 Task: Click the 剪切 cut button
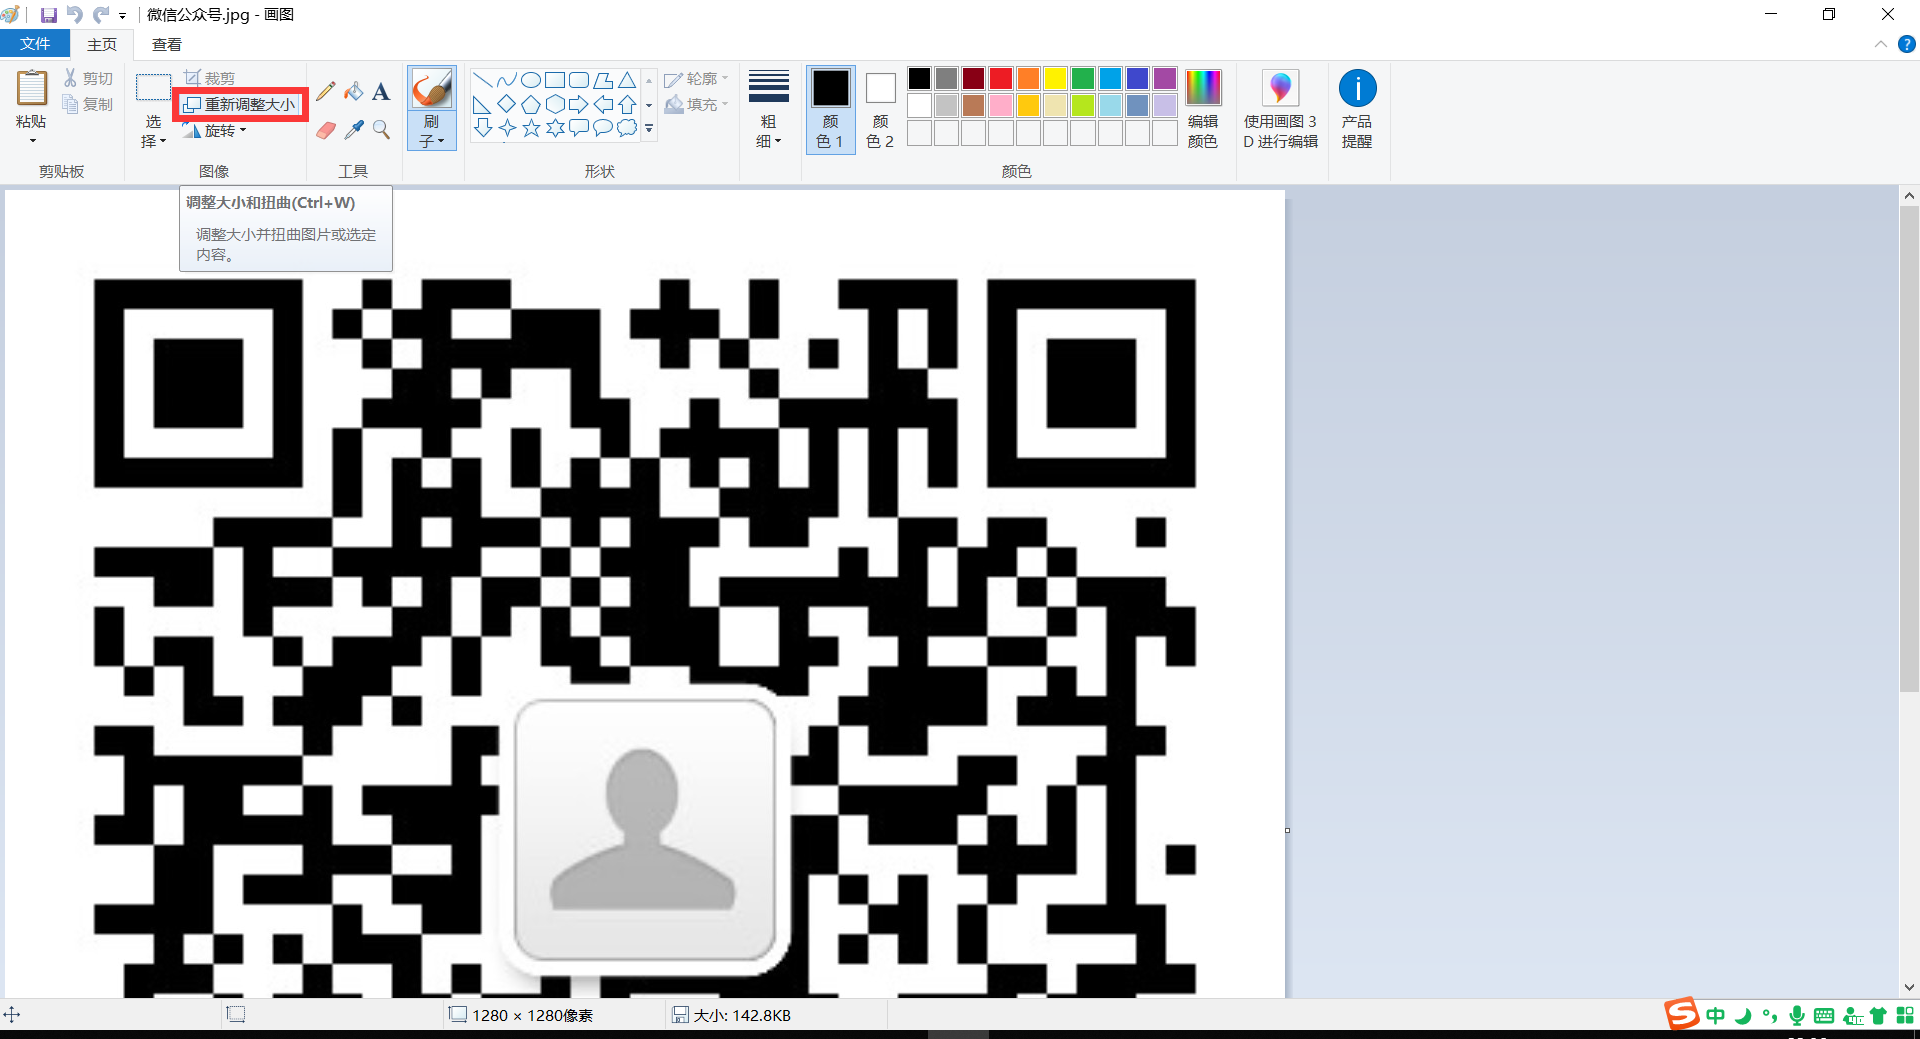(89, 78)
